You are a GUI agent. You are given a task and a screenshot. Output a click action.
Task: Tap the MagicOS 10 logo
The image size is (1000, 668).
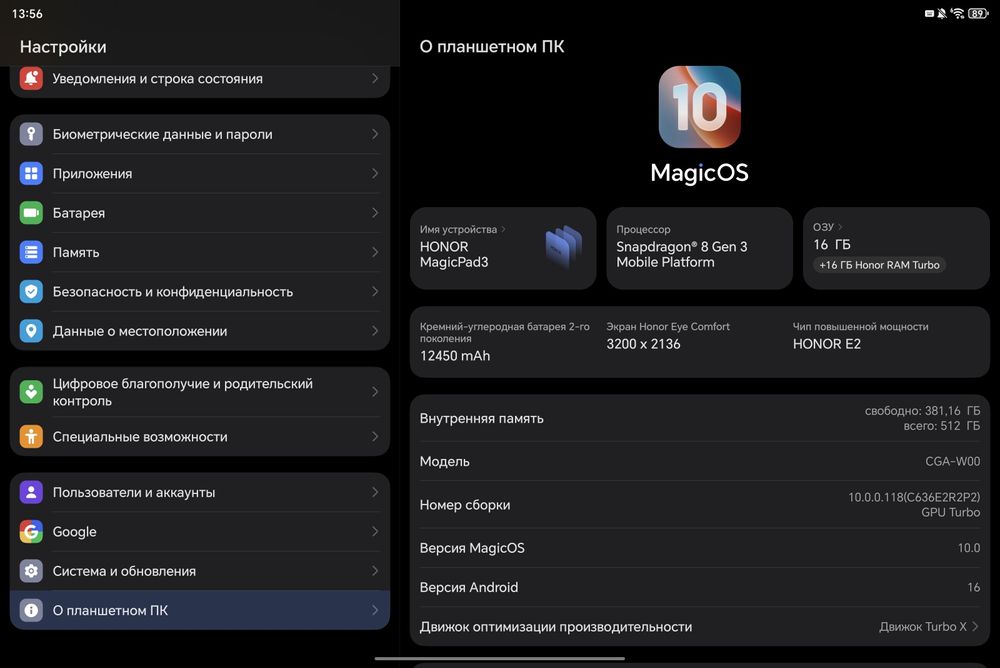[700, 107]
